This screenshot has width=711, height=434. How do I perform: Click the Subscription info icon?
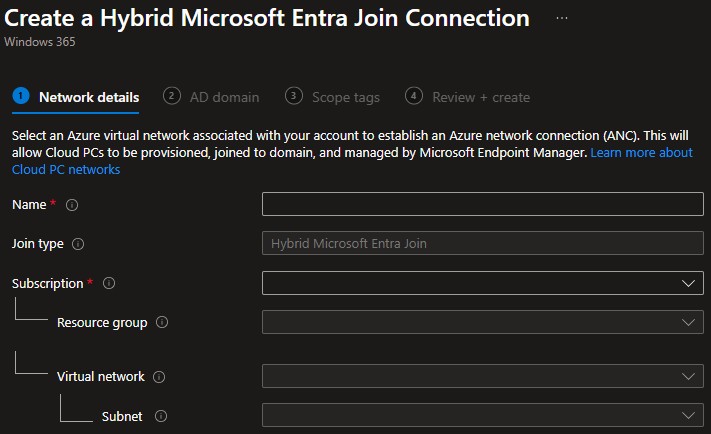point(109,284)
